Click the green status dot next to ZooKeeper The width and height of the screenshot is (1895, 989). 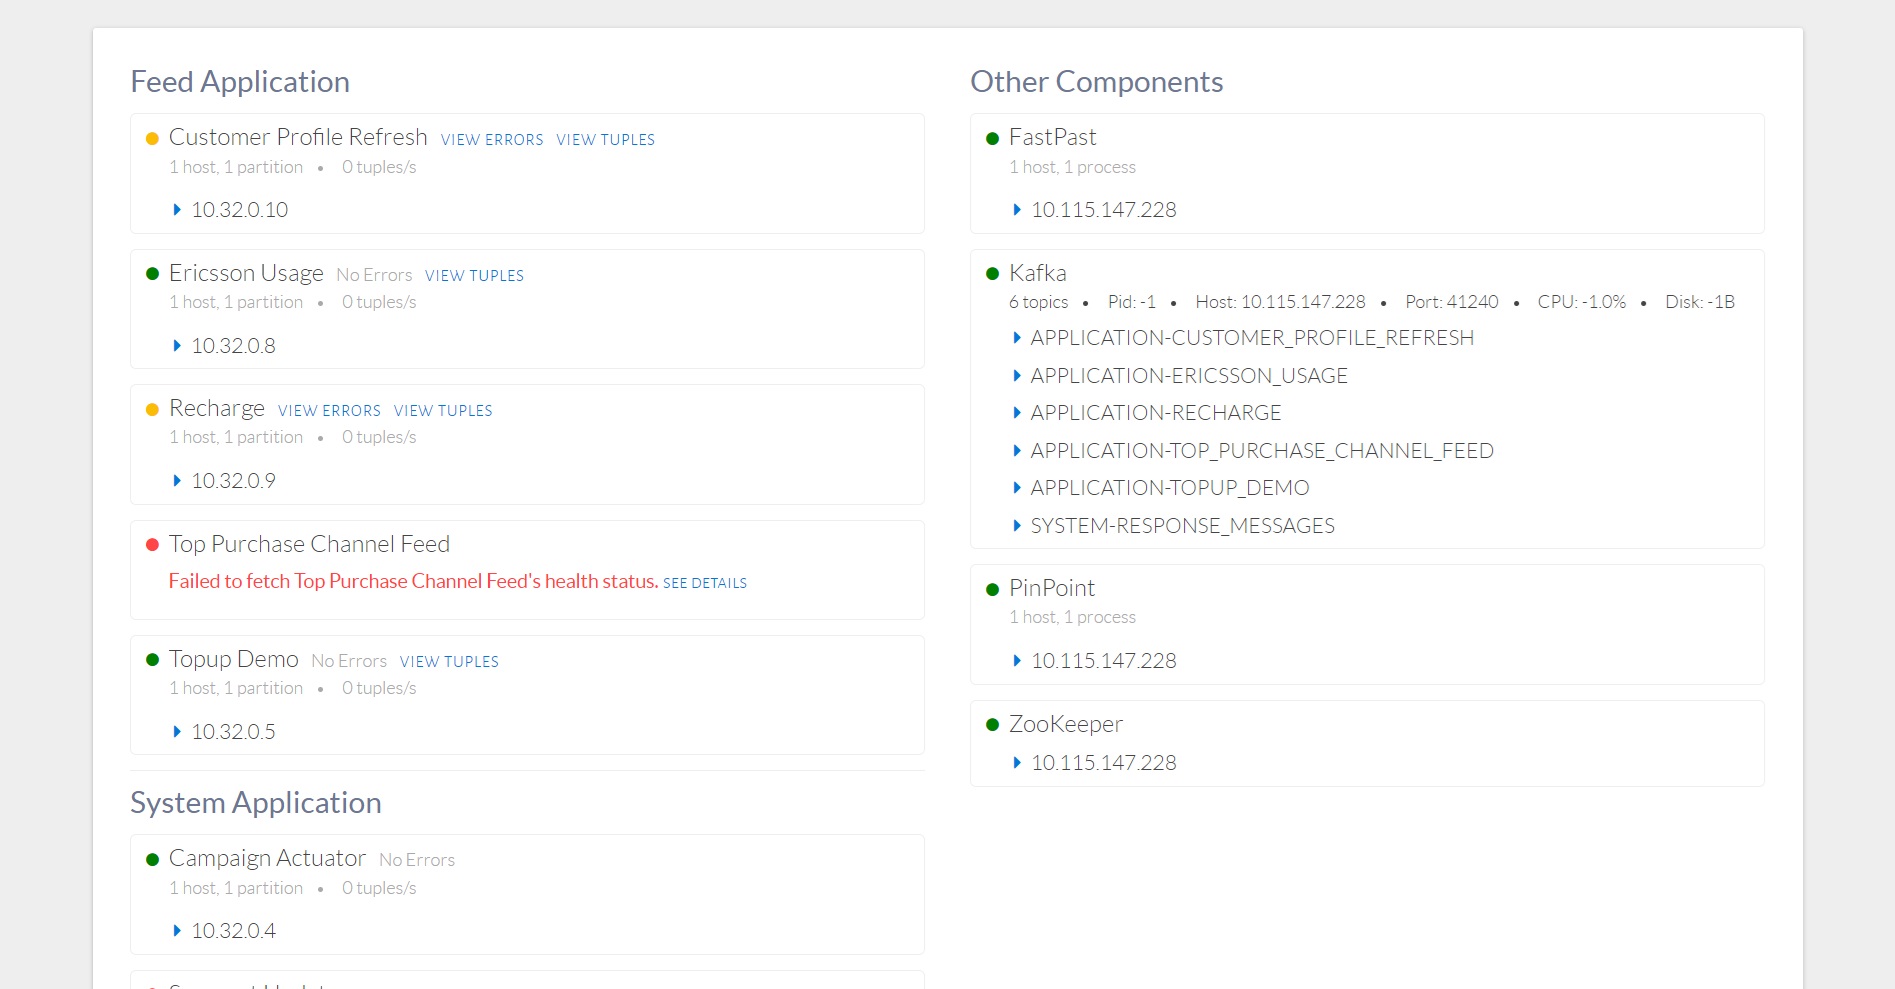[x=992, y=725]
